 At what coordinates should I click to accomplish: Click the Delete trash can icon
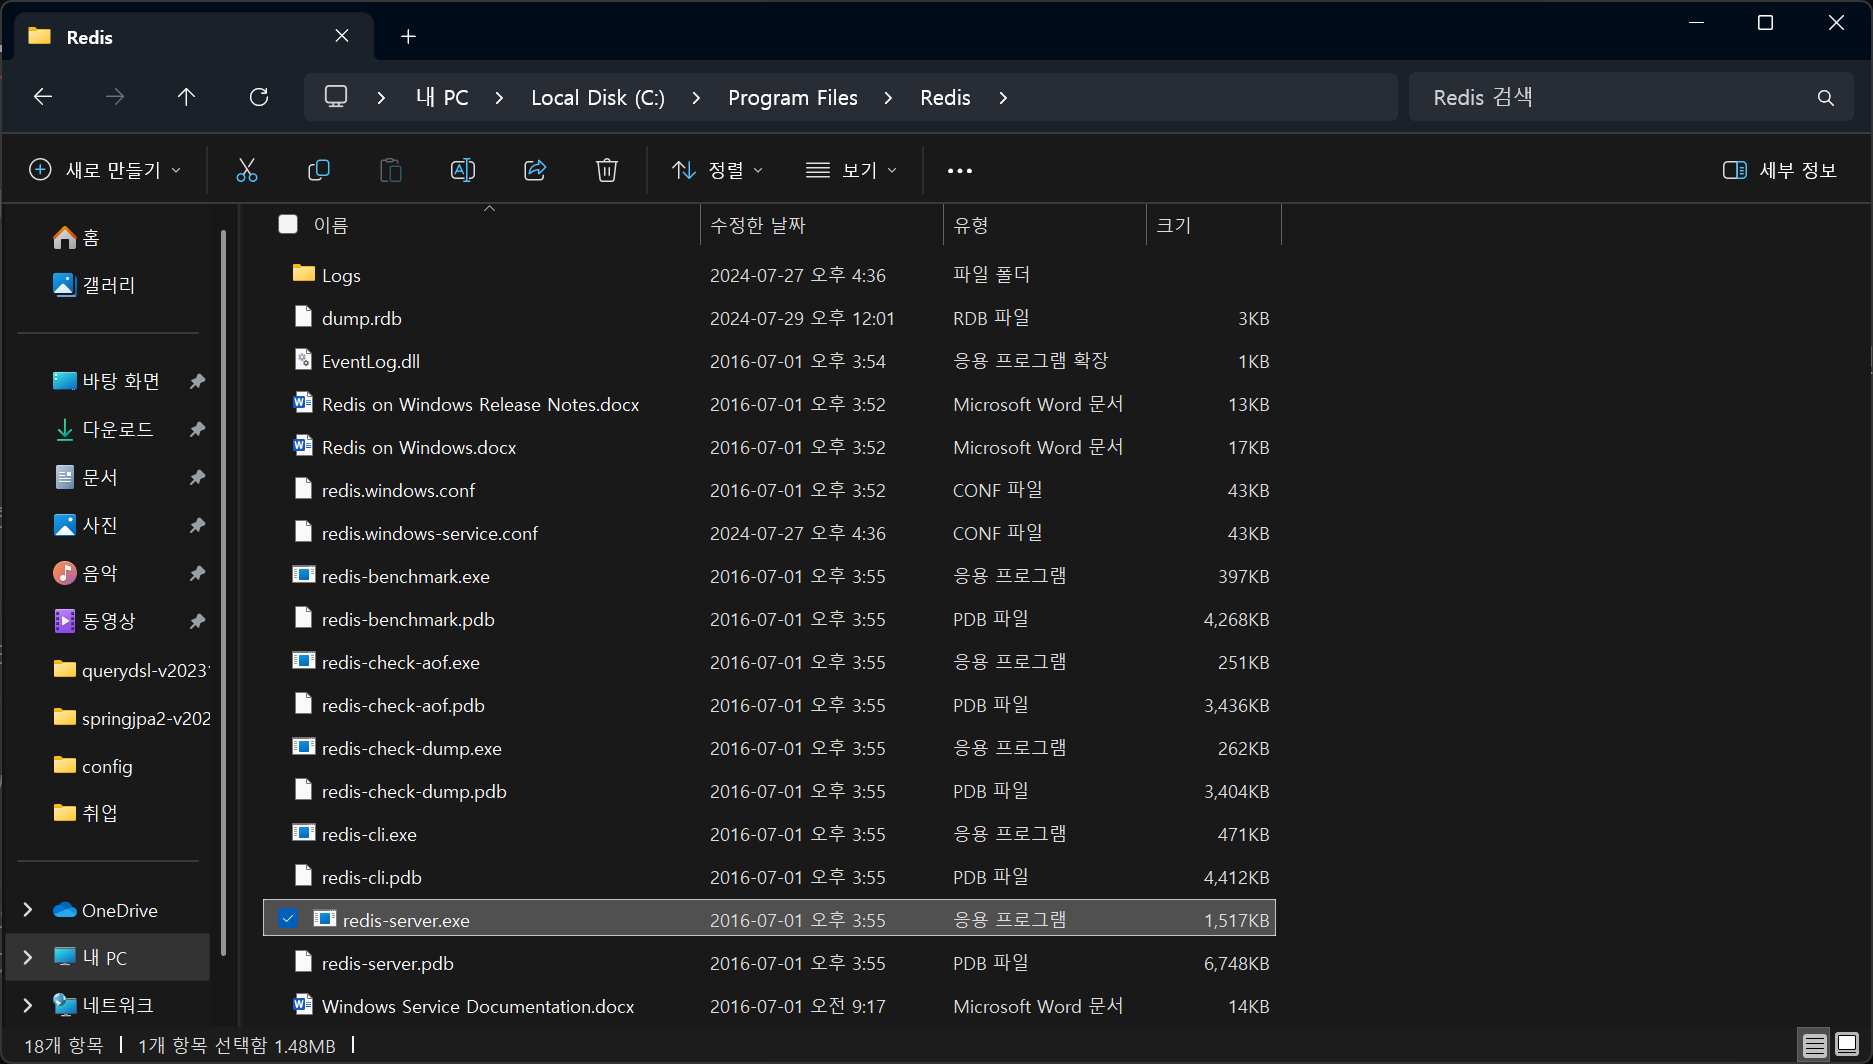pos(607,170)
